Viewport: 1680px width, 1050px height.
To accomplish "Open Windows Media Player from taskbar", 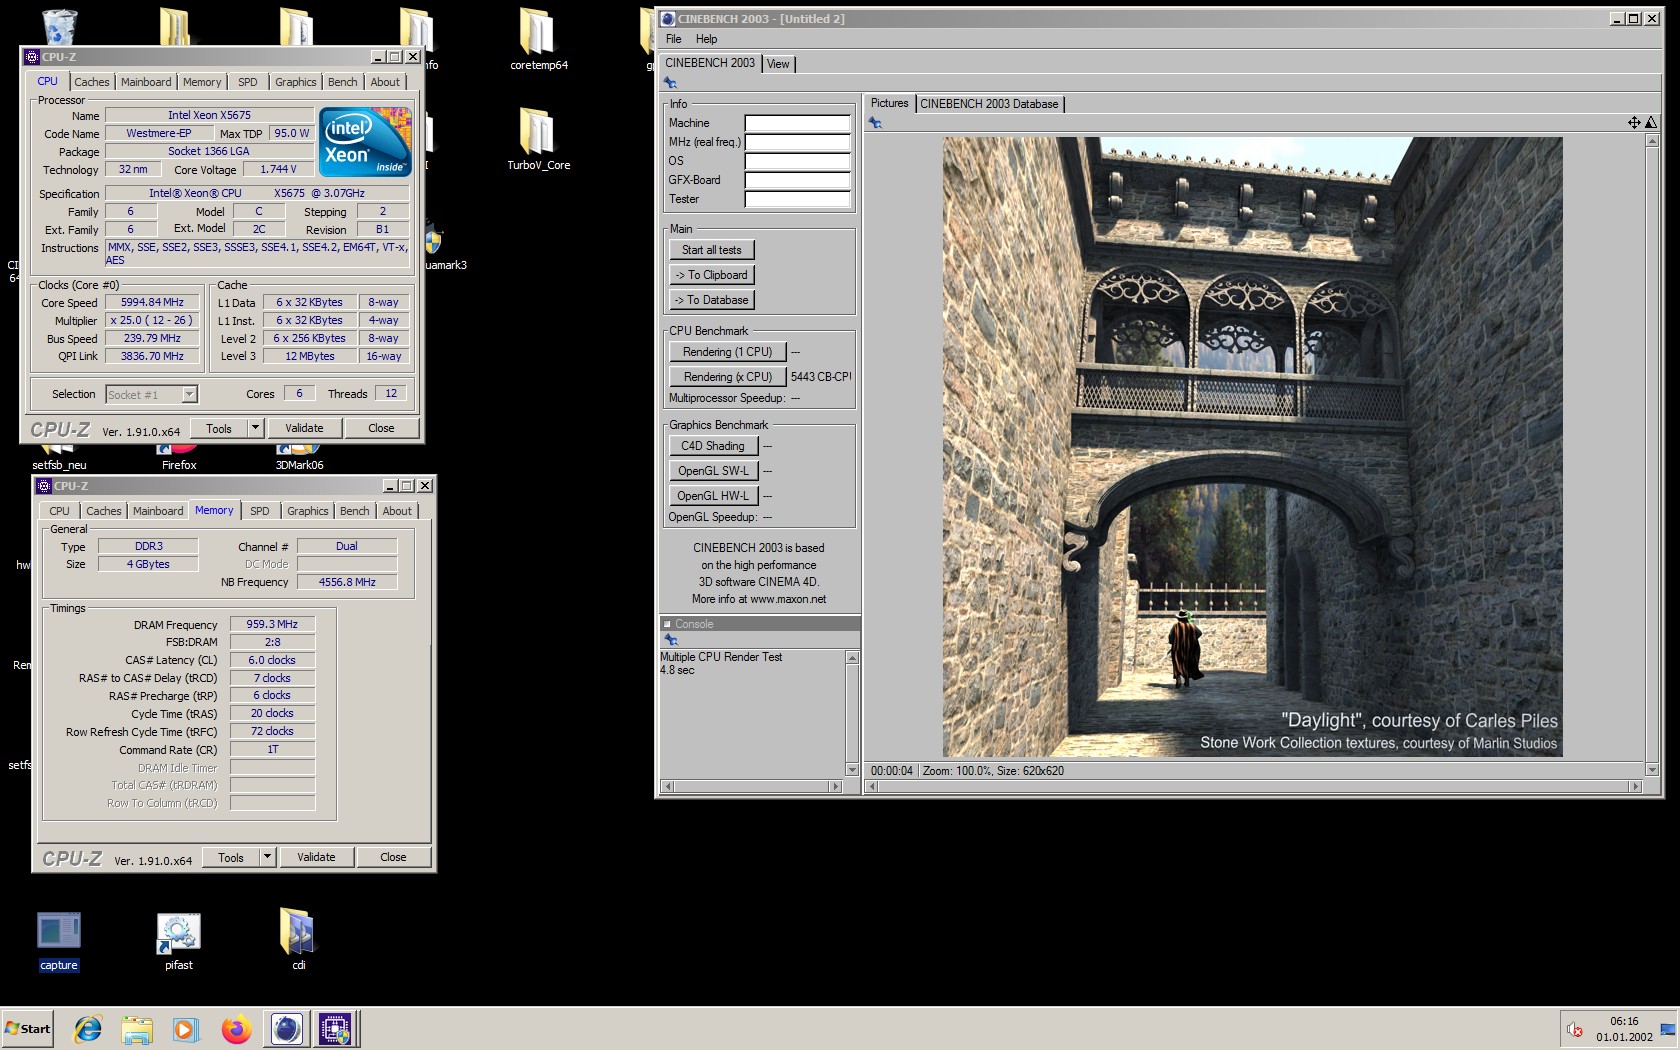I will pos(186,1029).
